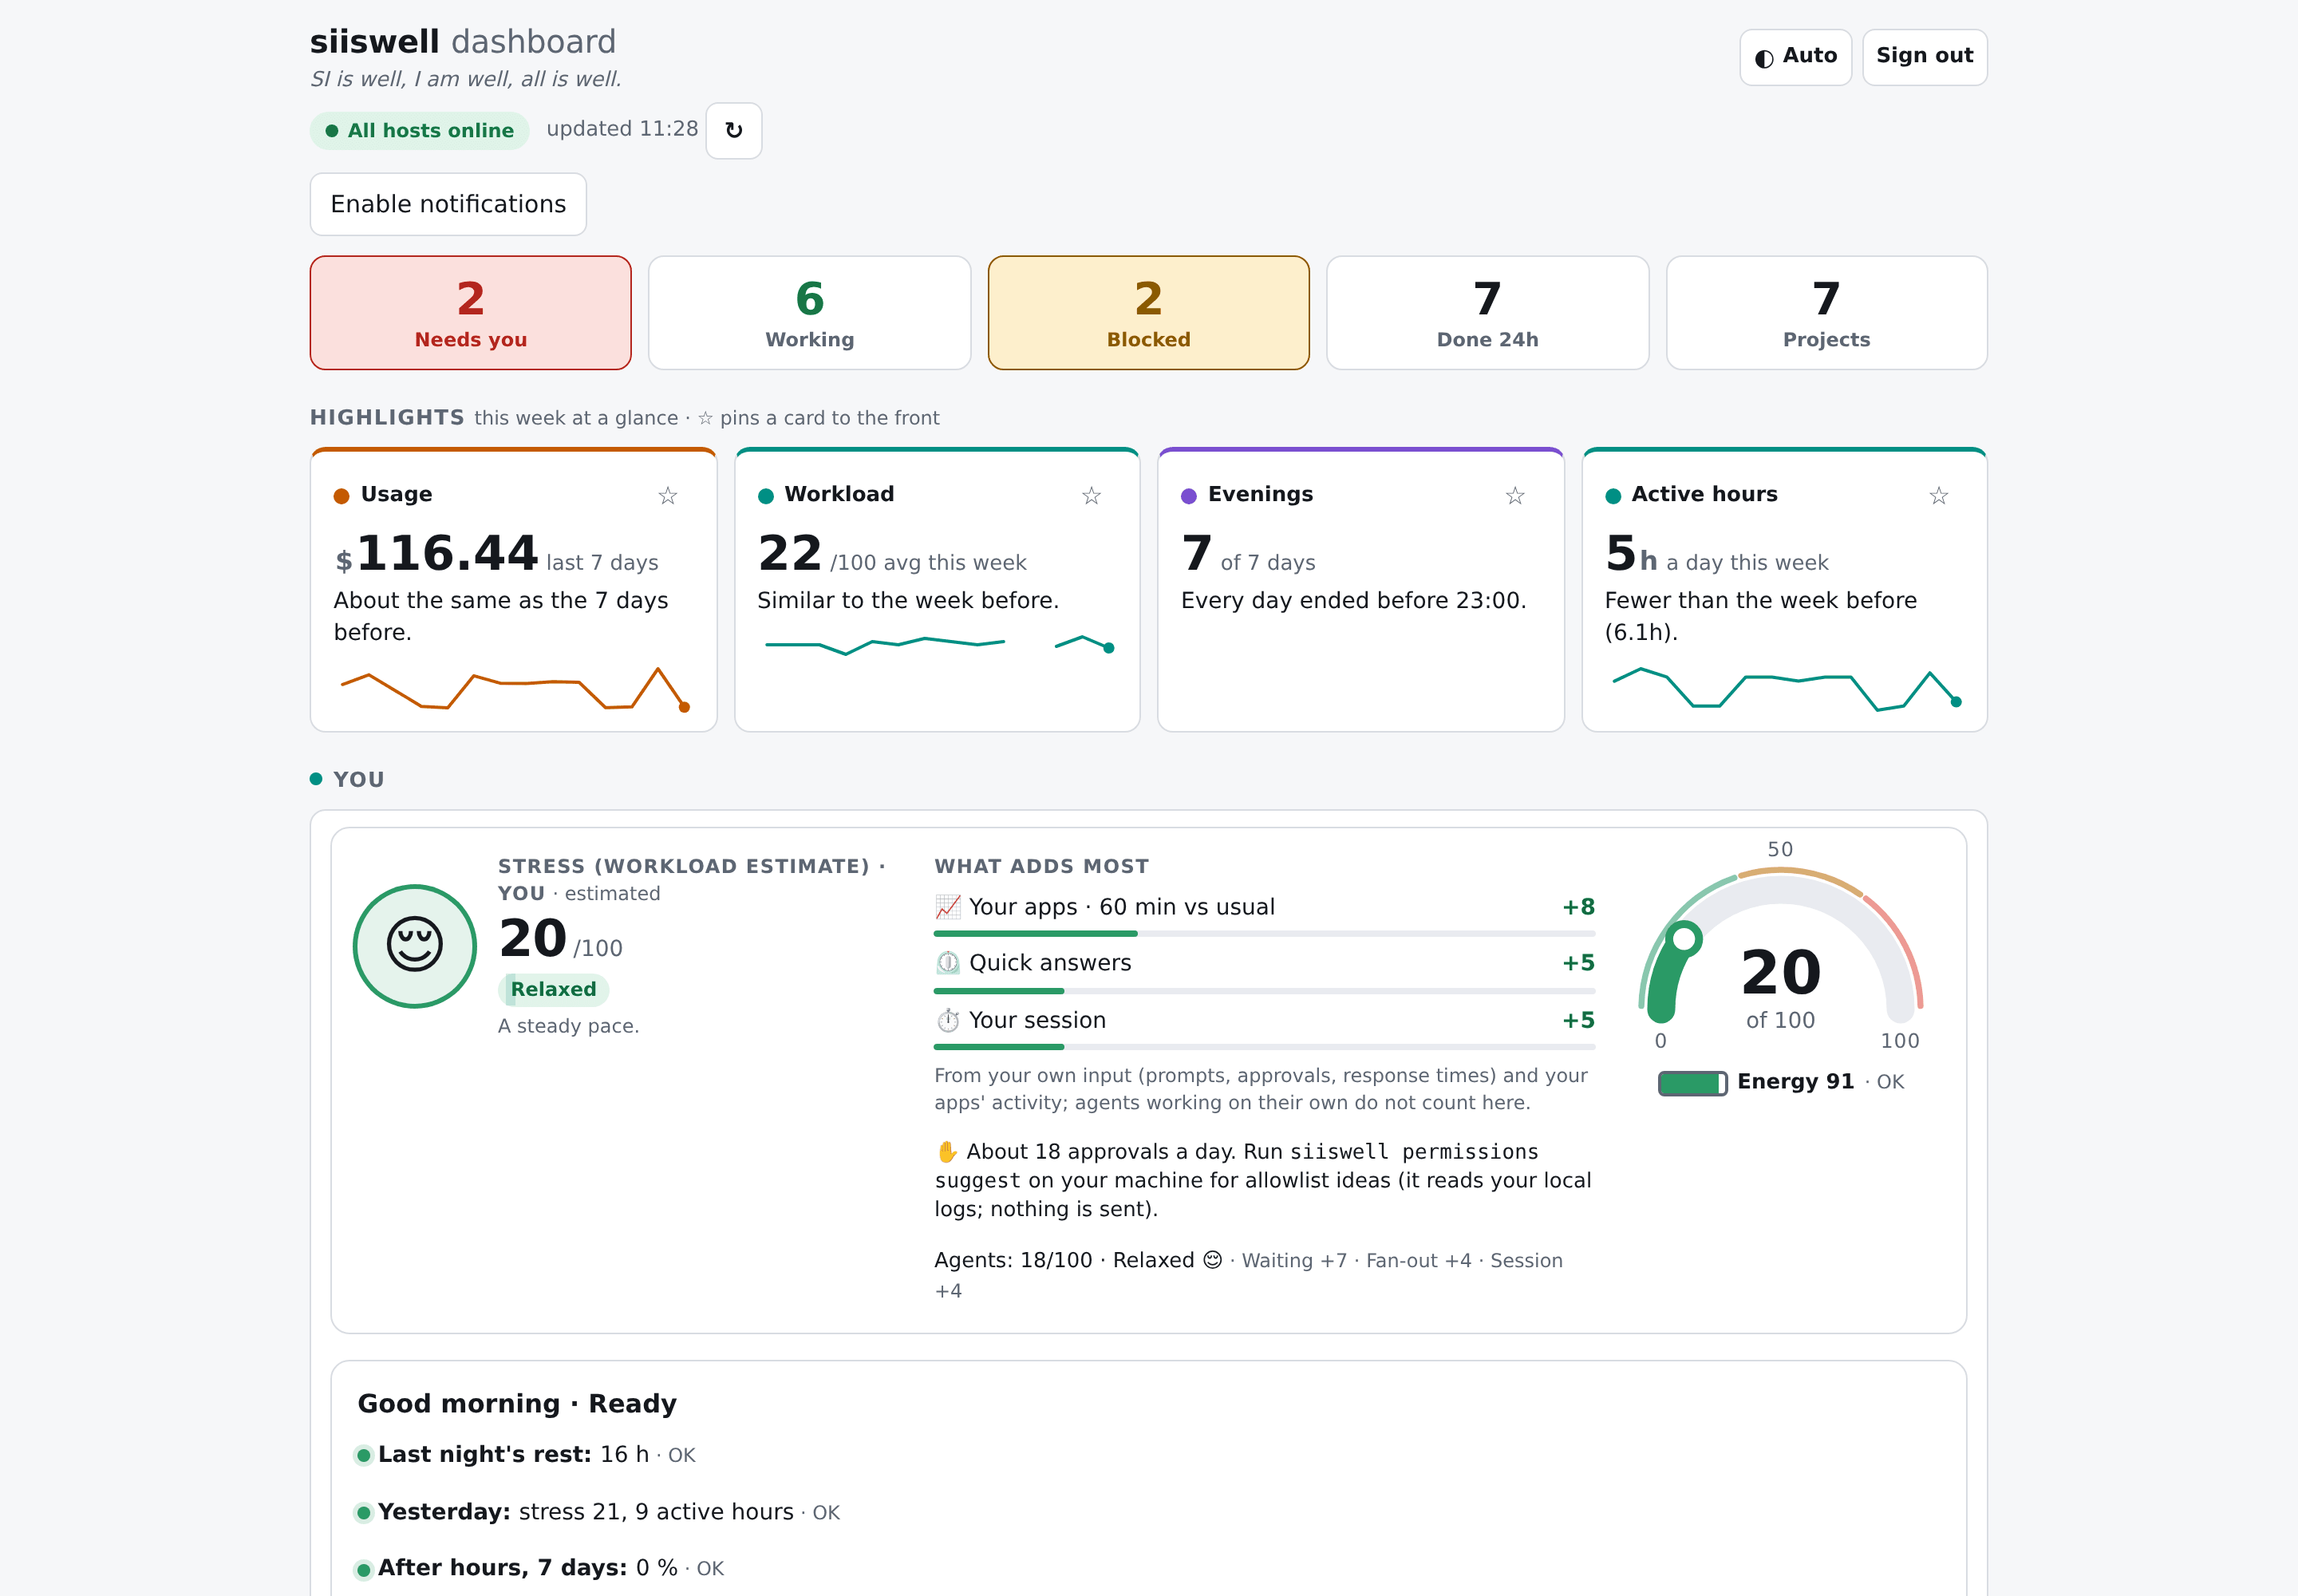Click the 'Energy 91' label
The width and height of the screenshot is (2298, 1596).
[1795, 1081]
